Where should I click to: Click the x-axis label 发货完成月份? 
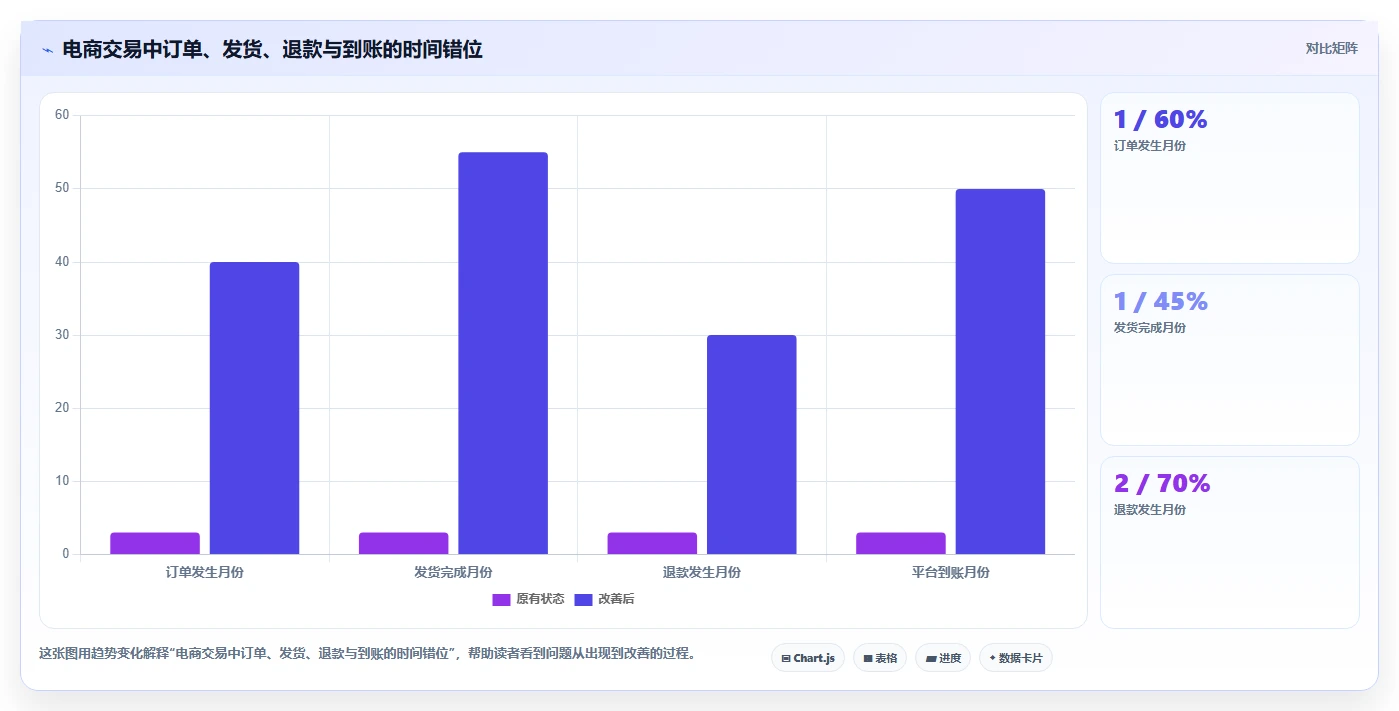453,573
